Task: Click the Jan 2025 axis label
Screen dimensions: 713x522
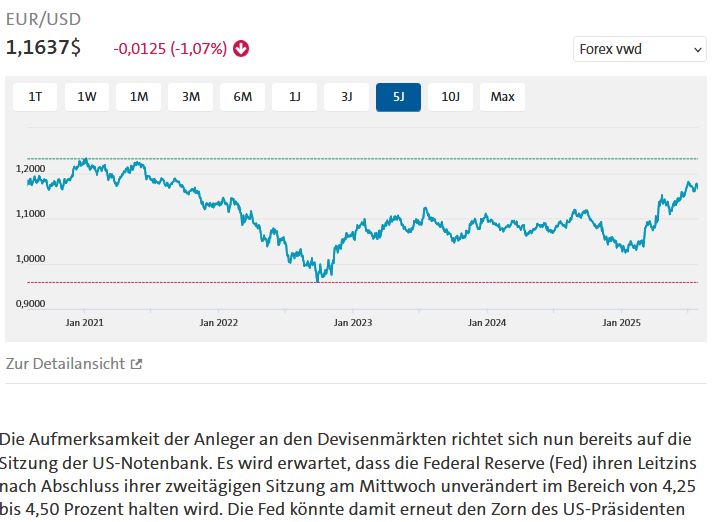Action: click(621, 322)
